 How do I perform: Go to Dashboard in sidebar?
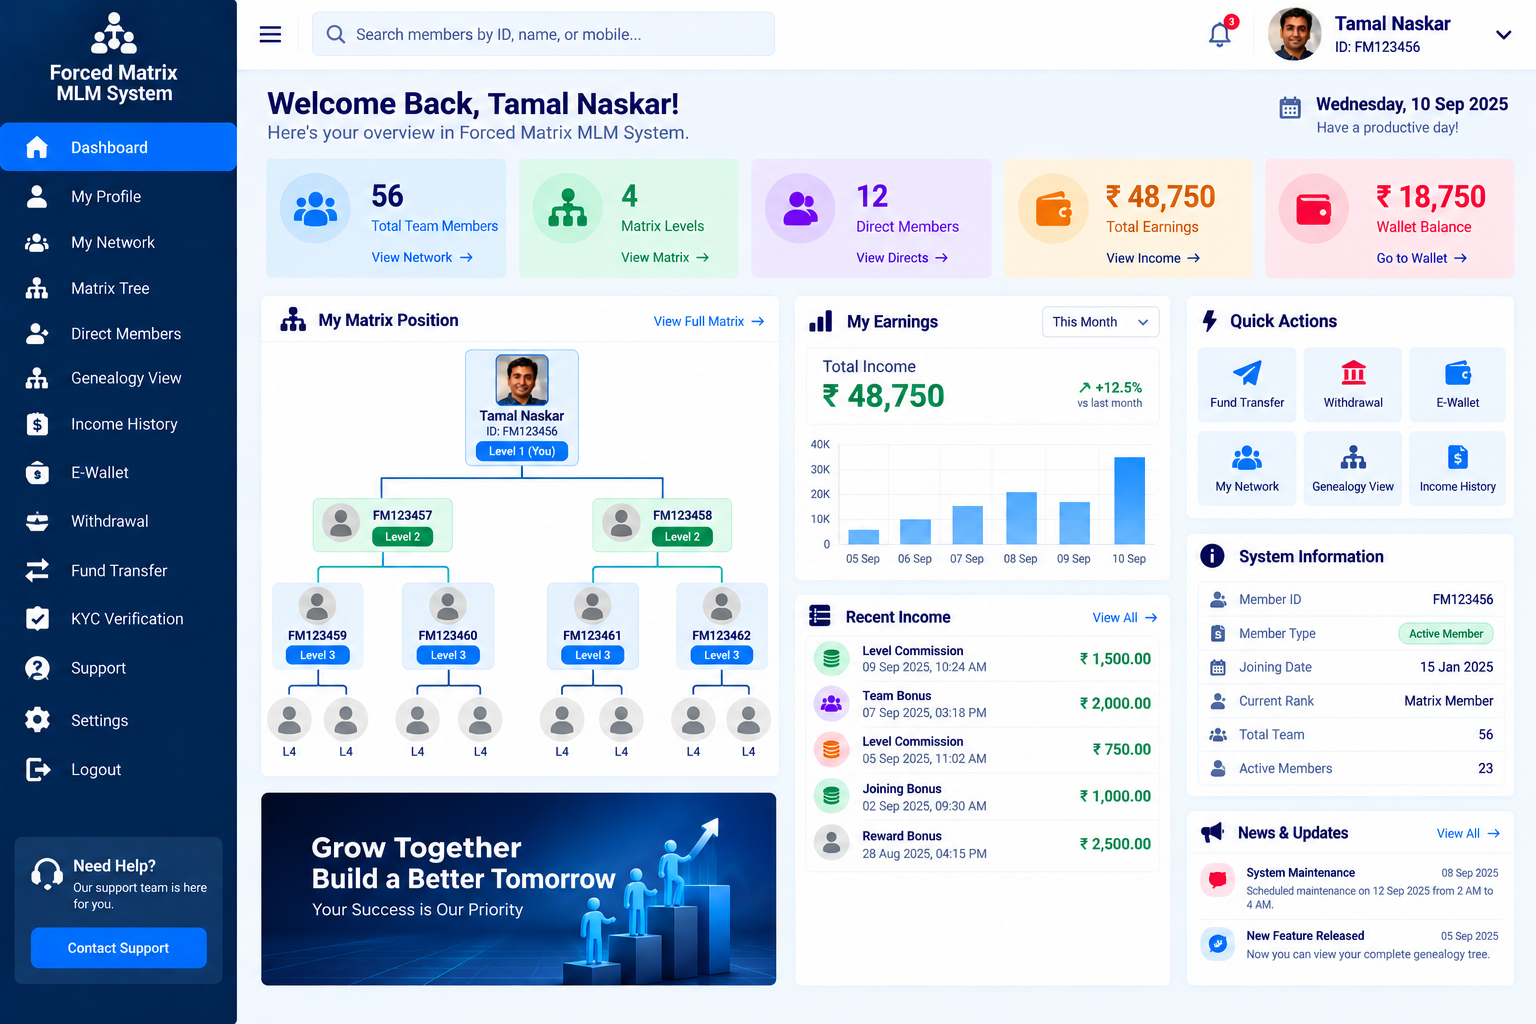(x=118, y=147)
